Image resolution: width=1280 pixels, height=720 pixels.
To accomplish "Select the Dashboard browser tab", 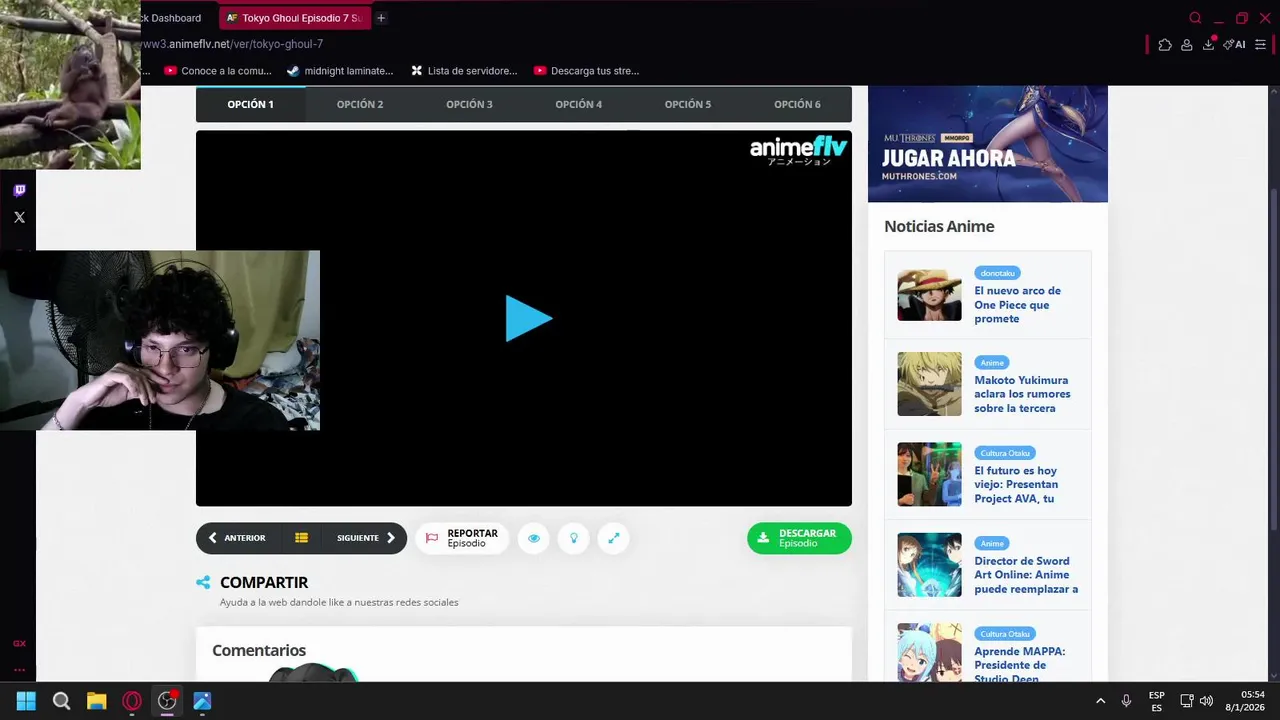I will point(176,18).
